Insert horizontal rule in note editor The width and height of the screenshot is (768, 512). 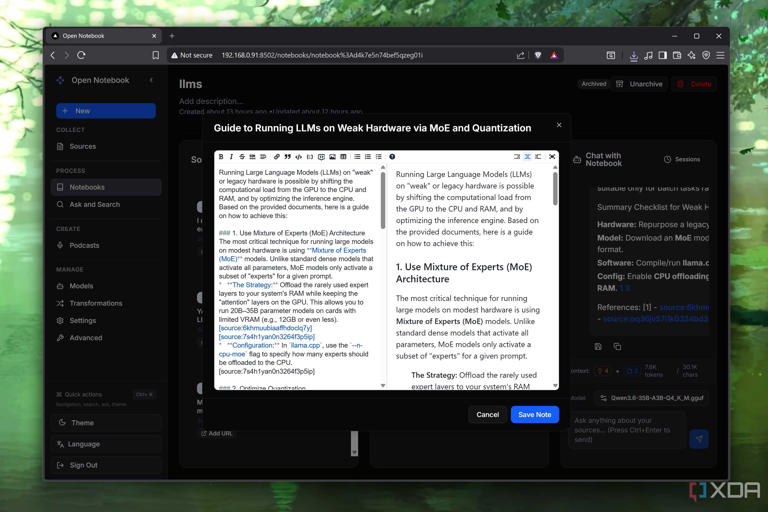click(252, 157)
